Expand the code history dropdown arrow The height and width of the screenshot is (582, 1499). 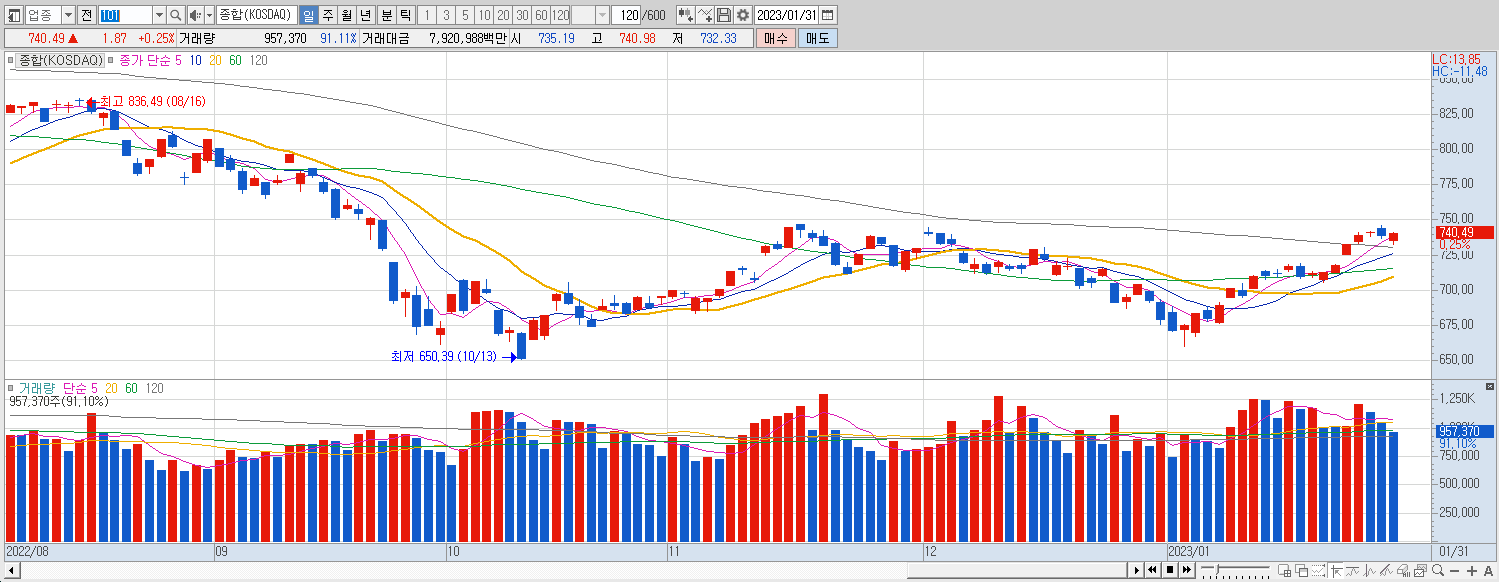(x=159, y=15)
